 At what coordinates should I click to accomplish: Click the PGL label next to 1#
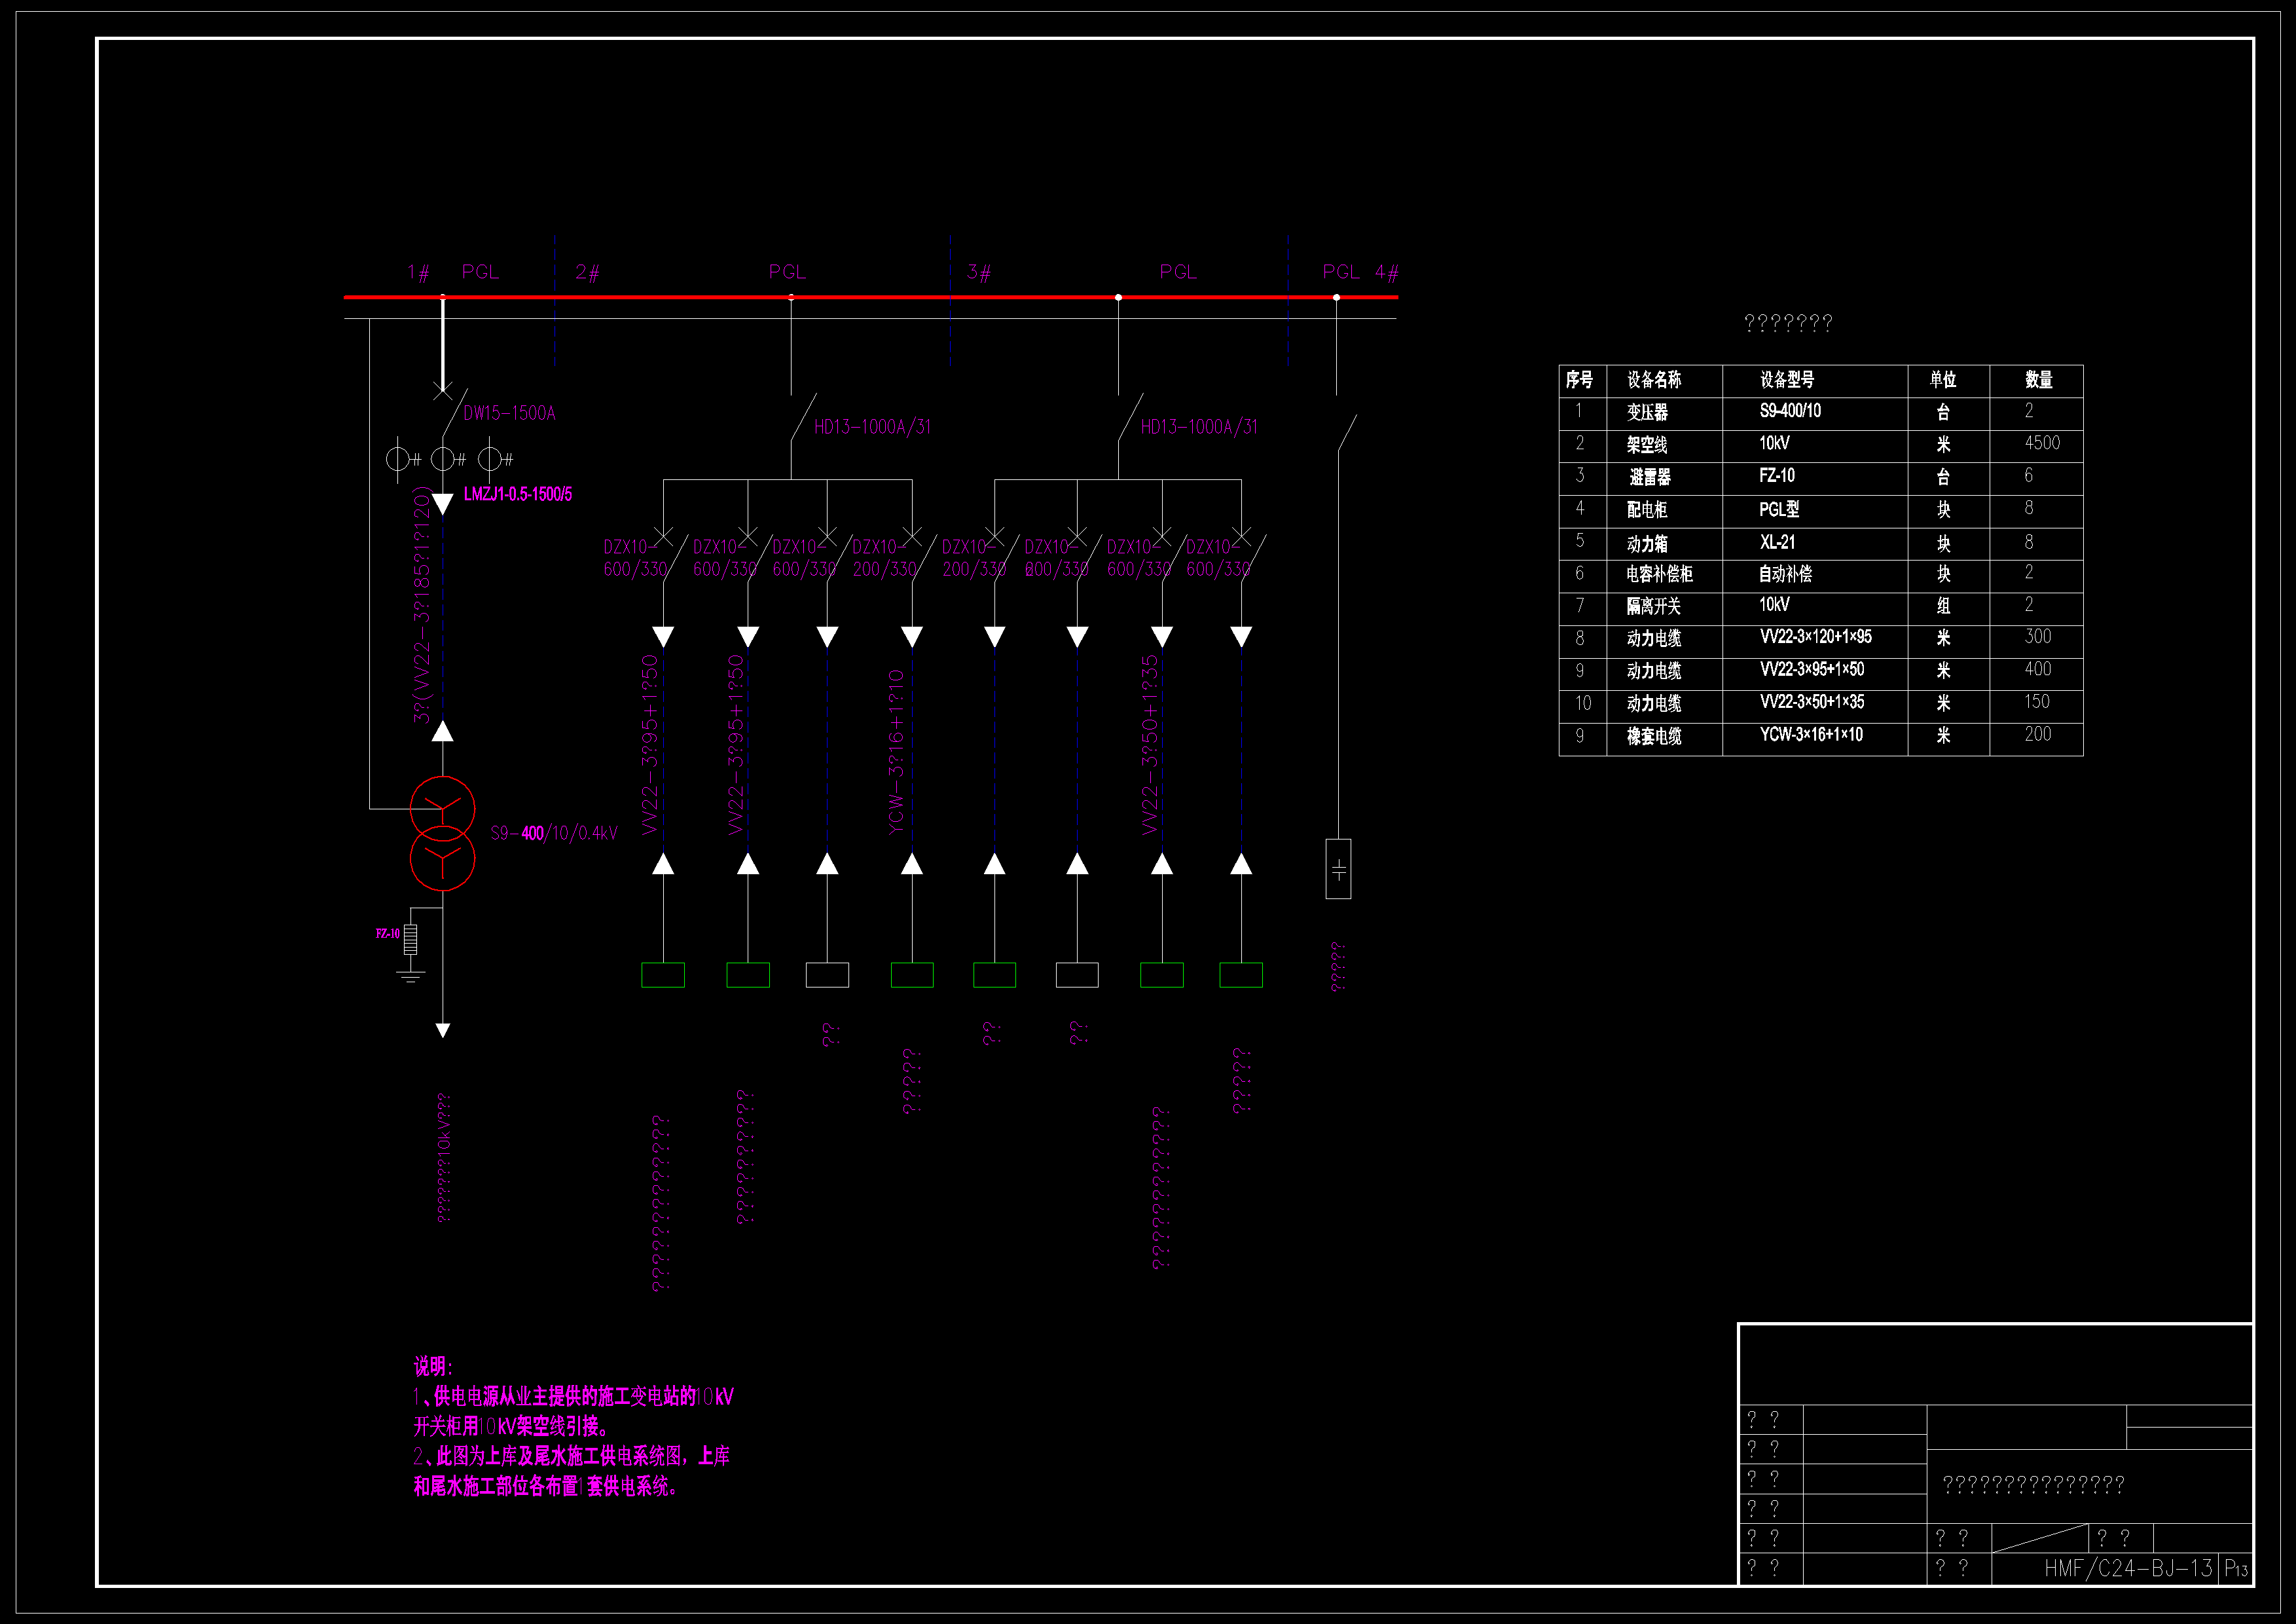tap(480, 272)
